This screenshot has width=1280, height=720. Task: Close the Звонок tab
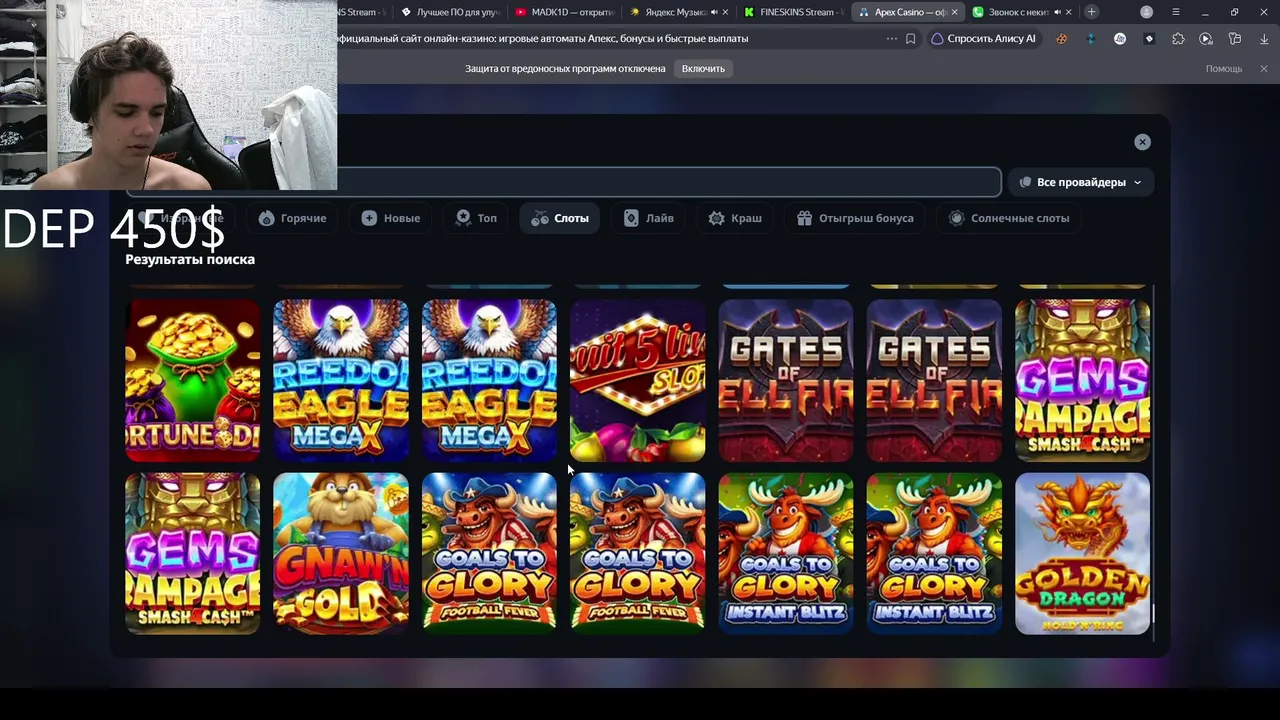(1069, 12)
